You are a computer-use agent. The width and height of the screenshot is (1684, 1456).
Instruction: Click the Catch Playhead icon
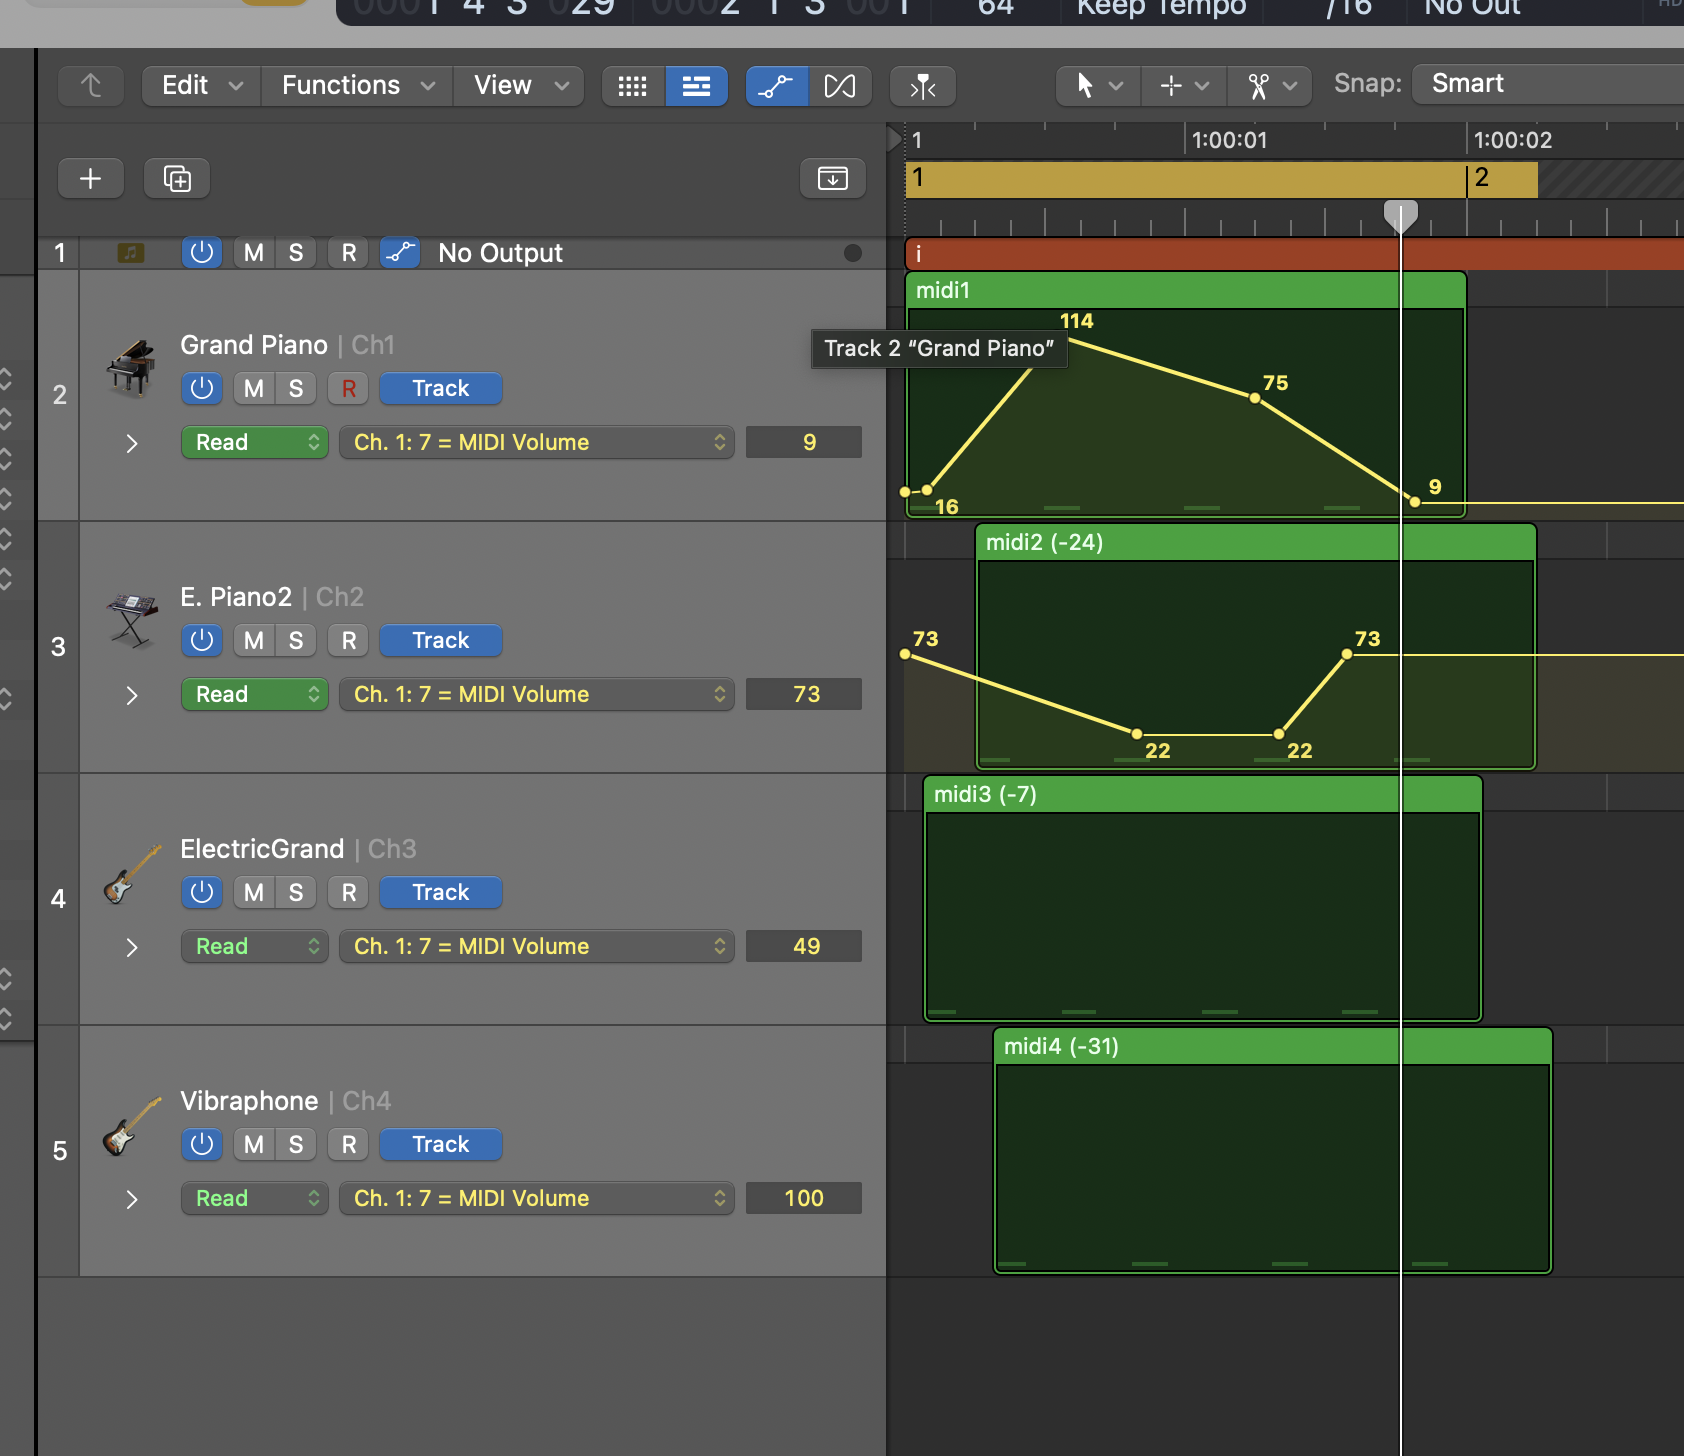[922, 86]
